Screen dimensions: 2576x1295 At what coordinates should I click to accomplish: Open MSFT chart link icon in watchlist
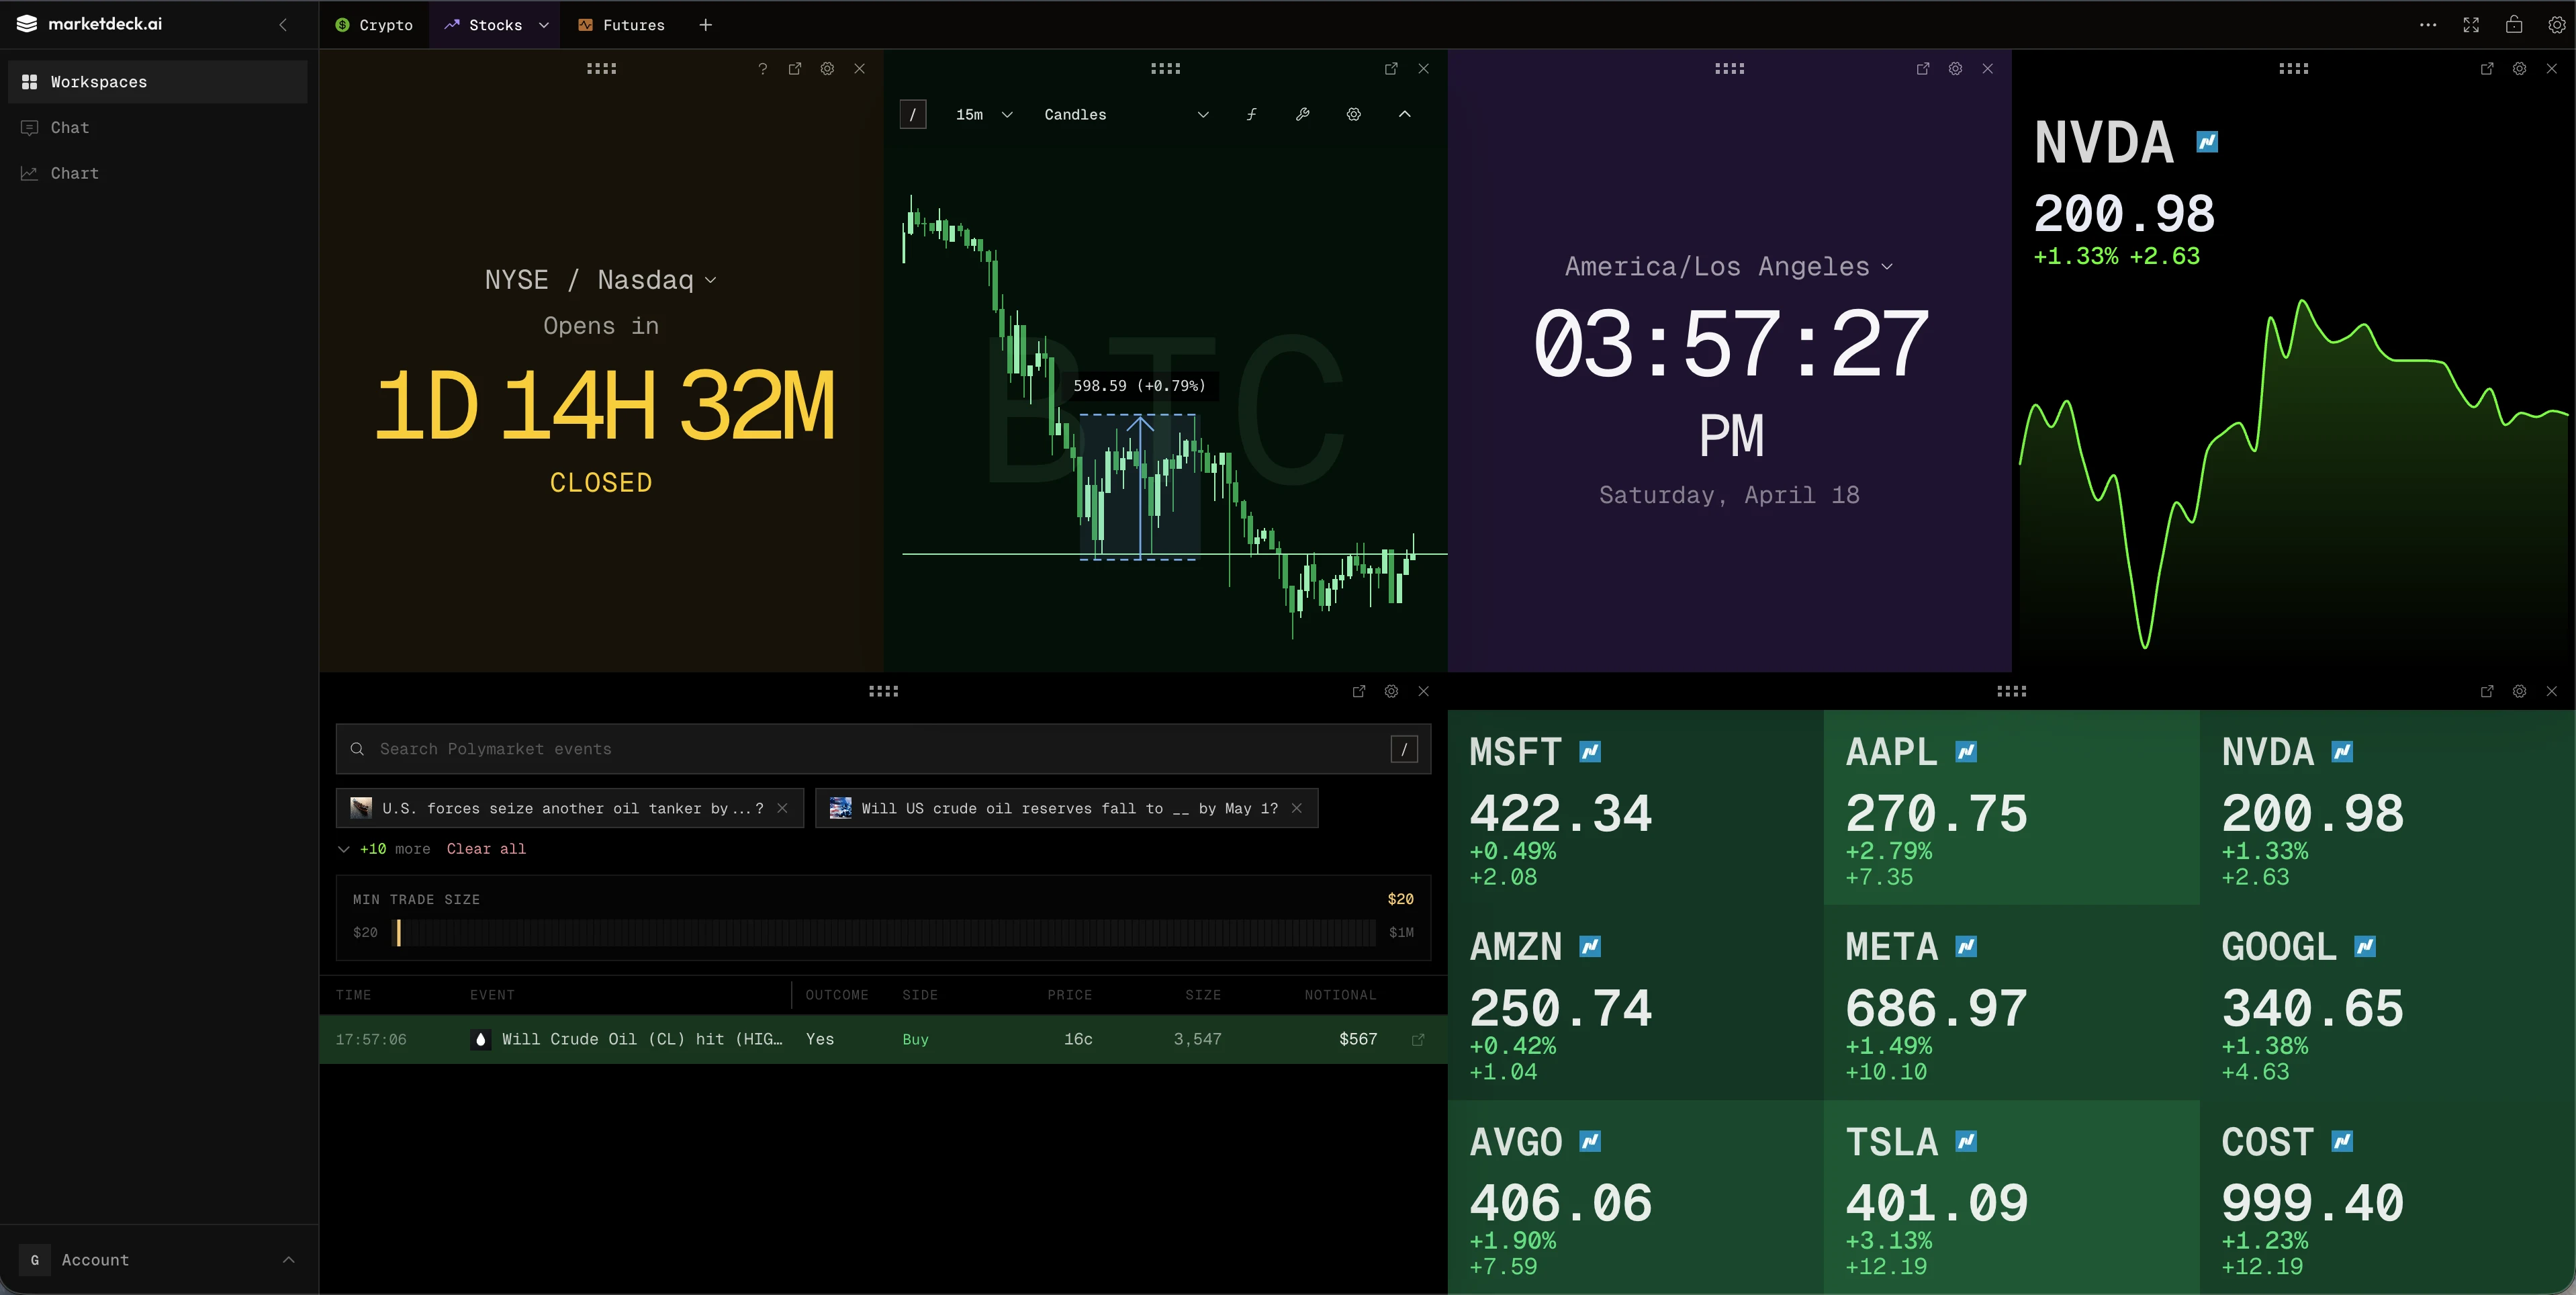(x=1590, y=752)
